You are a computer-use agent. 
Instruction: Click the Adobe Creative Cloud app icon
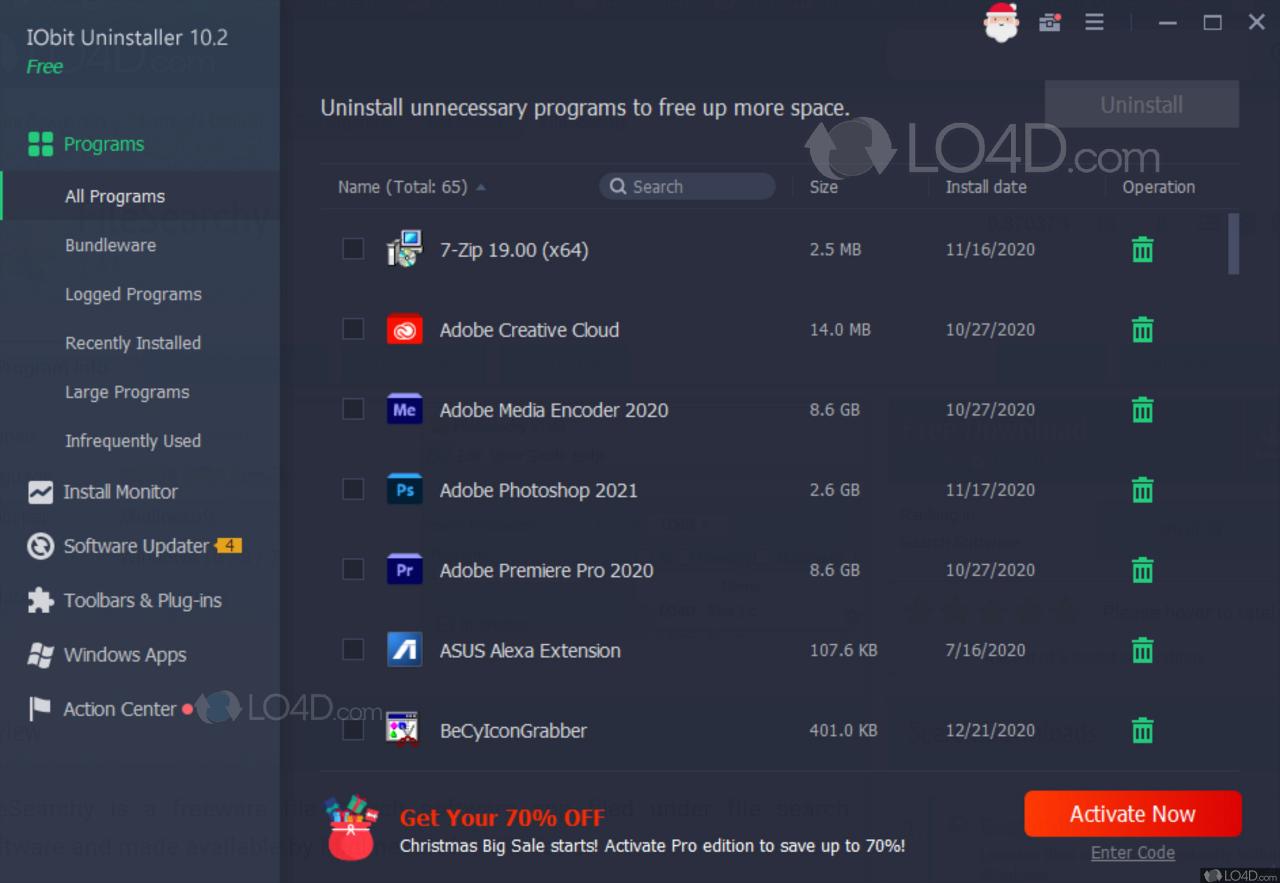(x=405, y=329)
